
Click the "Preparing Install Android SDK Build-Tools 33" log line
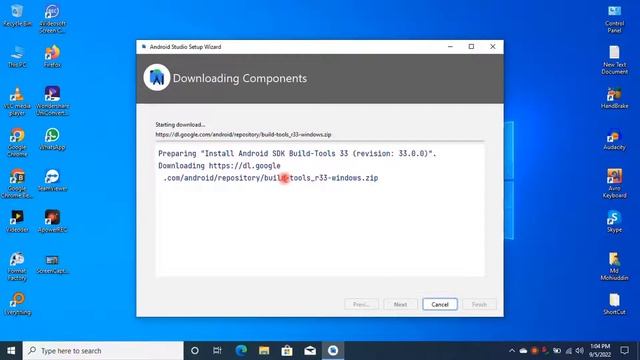[x=297, y=153]
